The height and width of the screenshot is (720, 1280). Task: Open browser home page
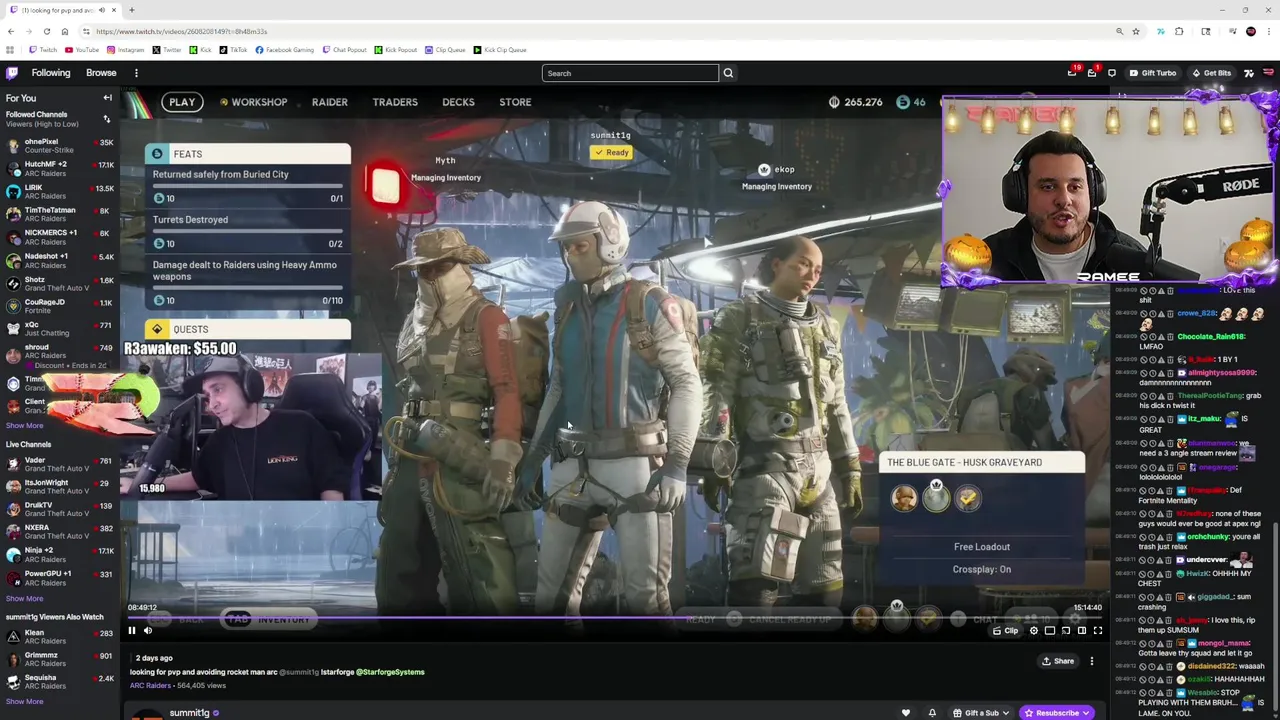(x=64, y=31)
